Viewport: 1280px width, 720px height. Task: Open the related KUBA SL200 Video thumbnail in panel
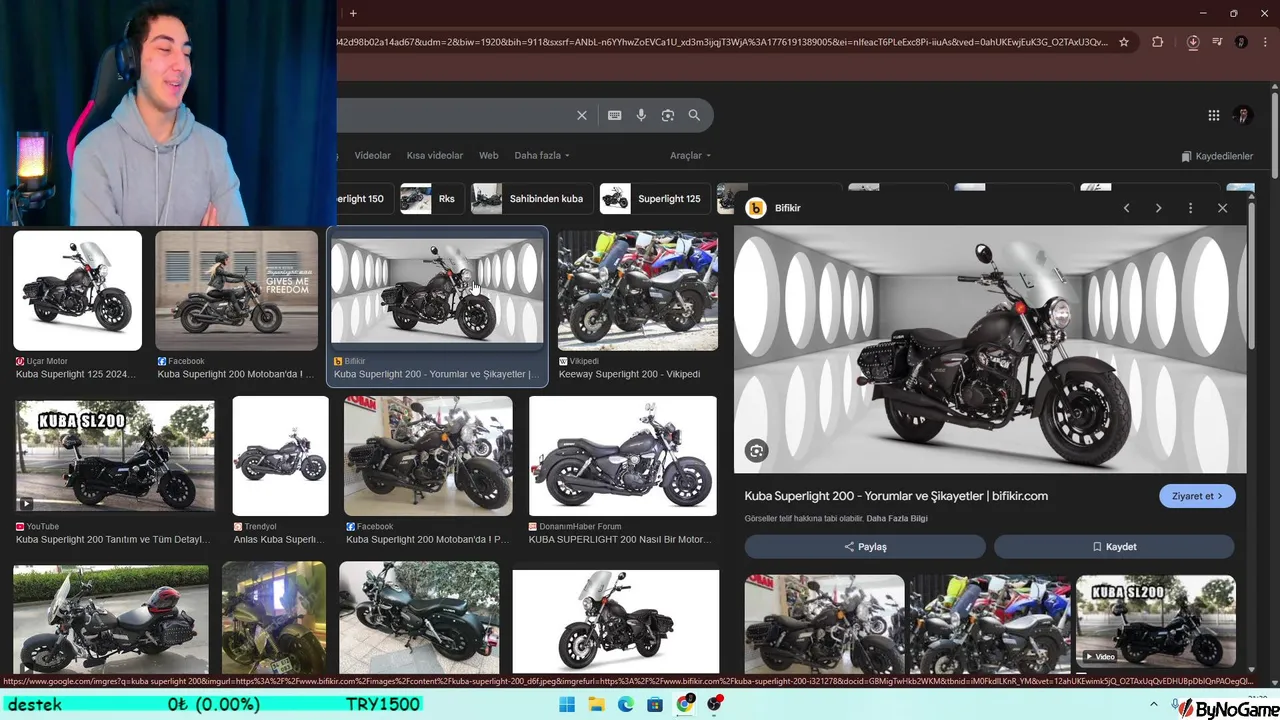point(1156,621)
